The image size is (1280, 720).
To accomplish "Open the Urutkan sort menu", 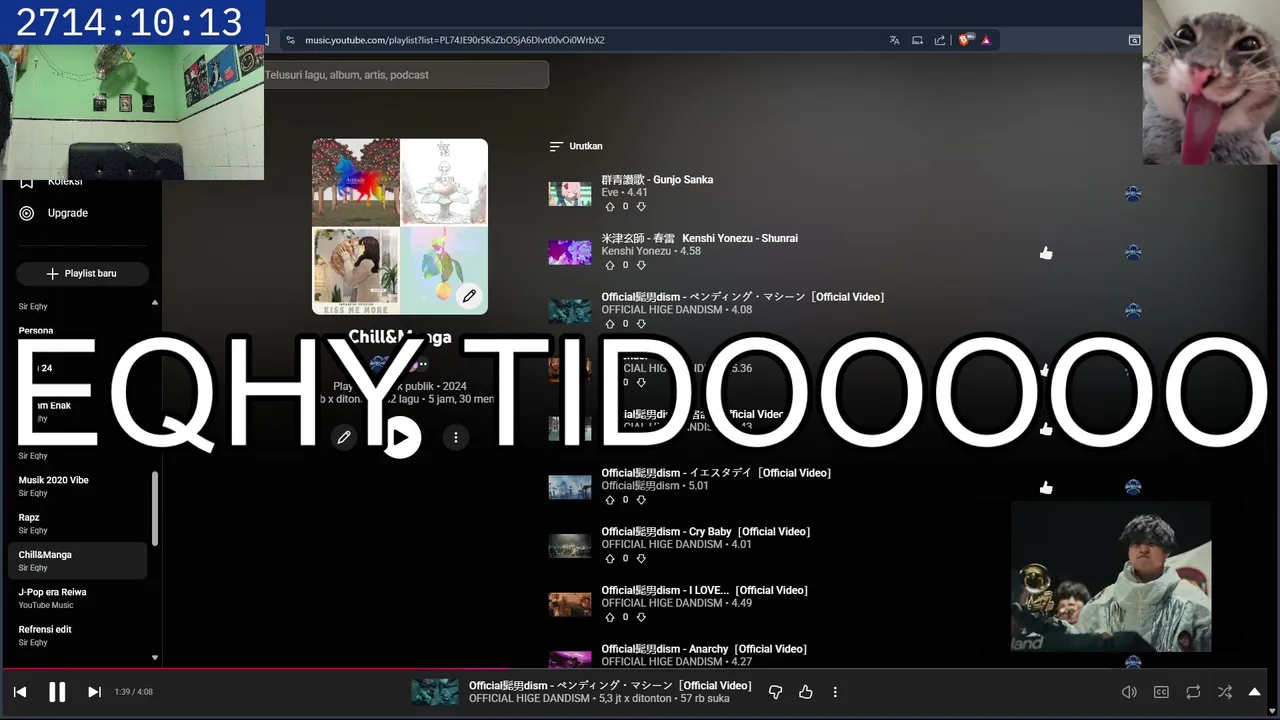I will pyautogui.click(x=576, y=146).
